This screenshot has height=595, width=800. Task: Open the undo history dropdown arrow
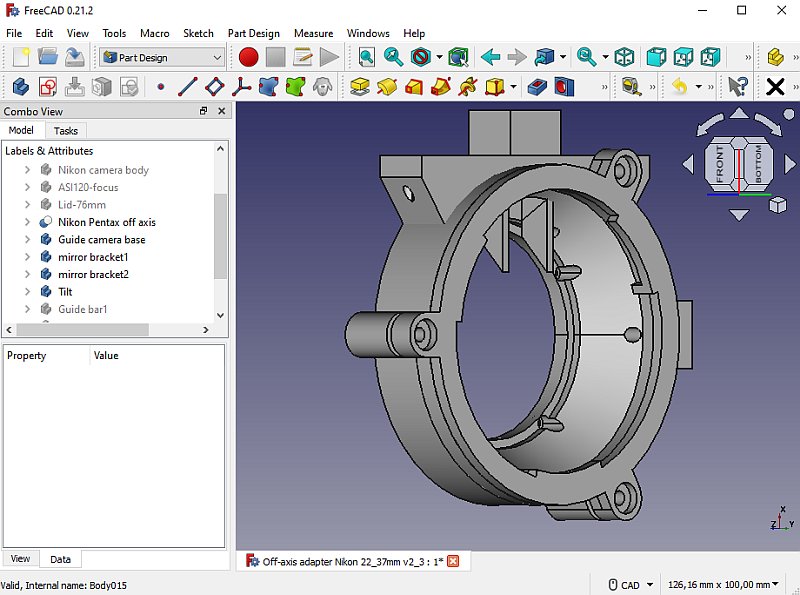pyautogui.click(x=698, y=87)
